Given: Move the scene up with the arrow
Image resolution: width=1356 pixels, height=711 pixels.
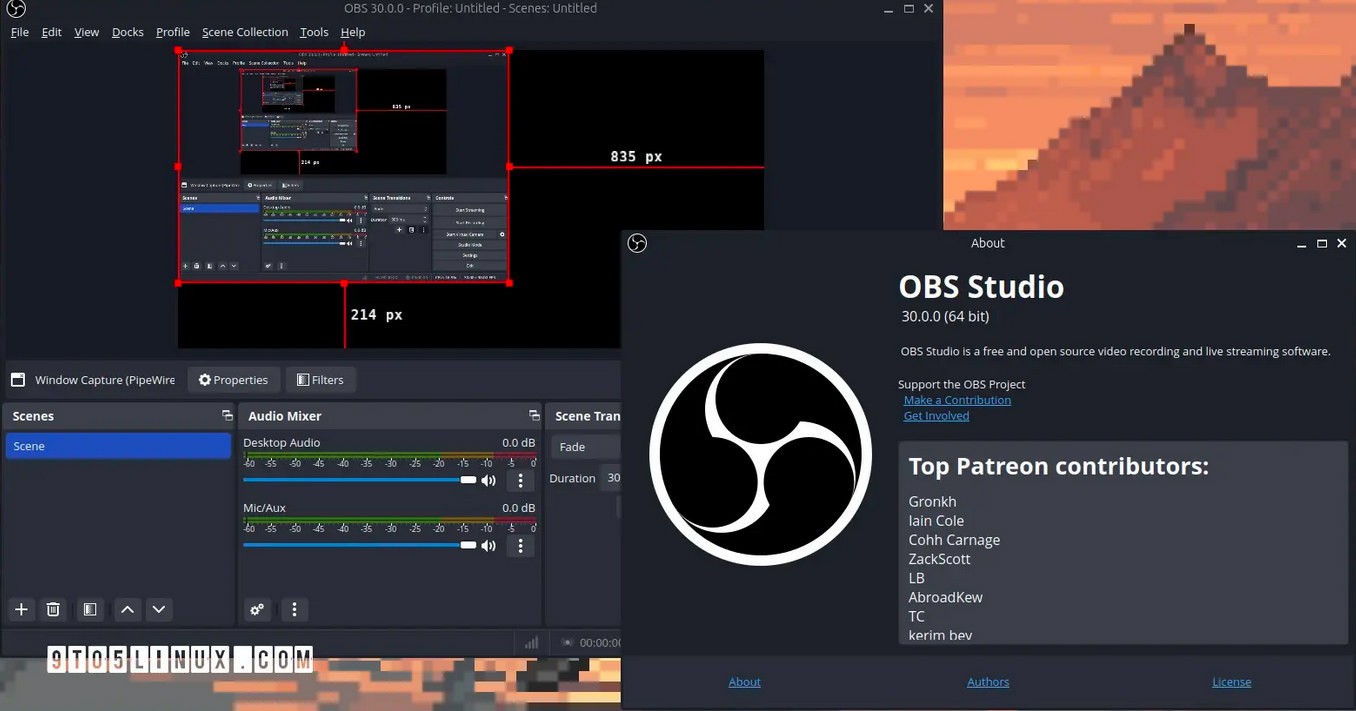Looking at the screenshot, I should tap(127, 609).
